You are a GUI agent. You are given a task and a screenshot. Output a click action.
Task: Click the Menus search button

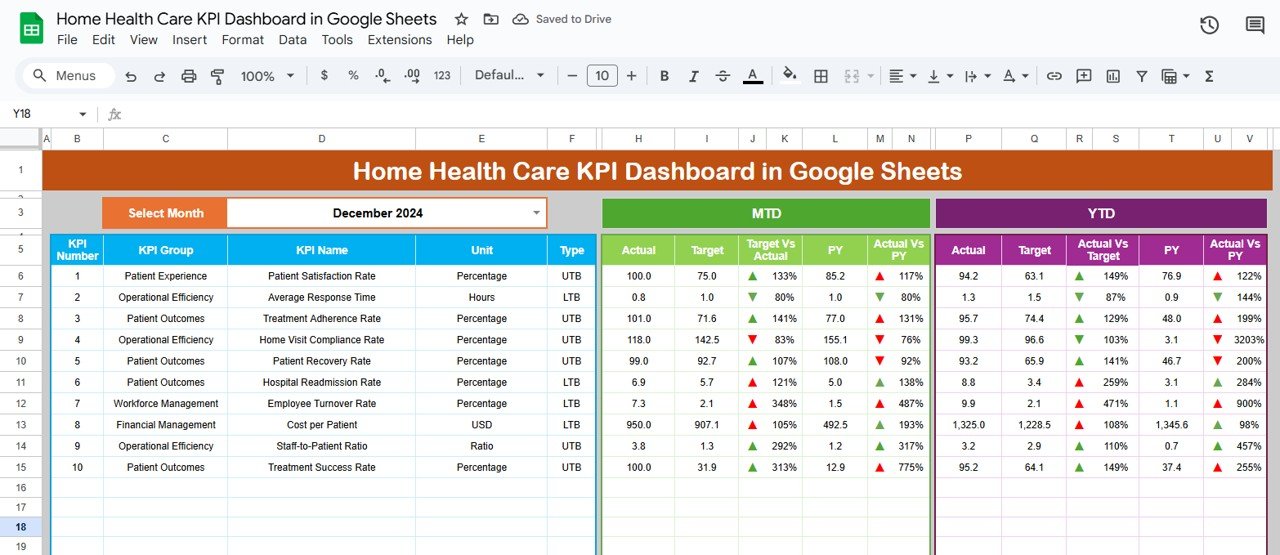(66, 76)
